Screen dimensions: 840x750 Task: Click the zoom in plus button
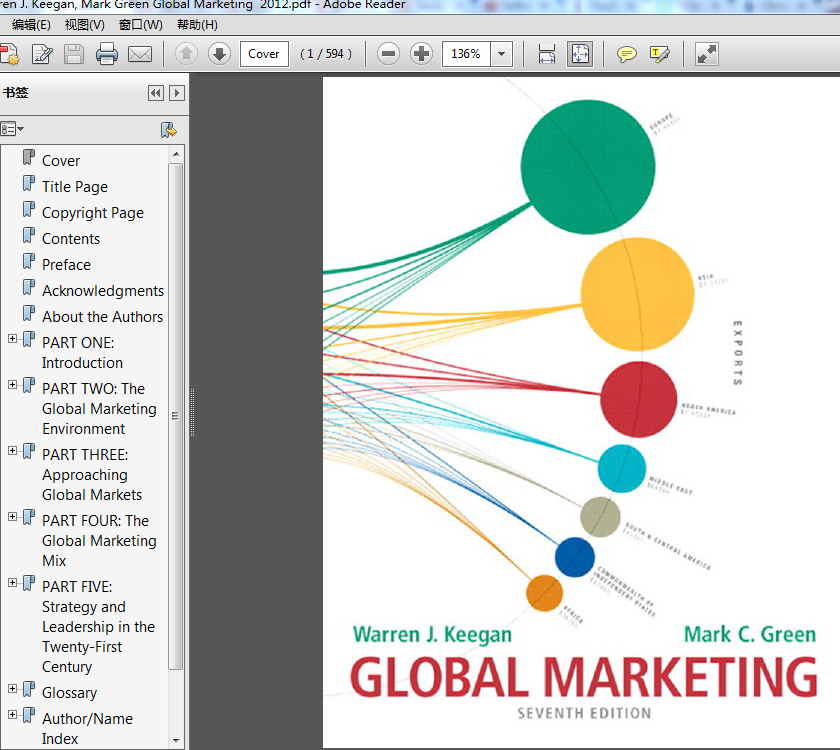[422, 54]
